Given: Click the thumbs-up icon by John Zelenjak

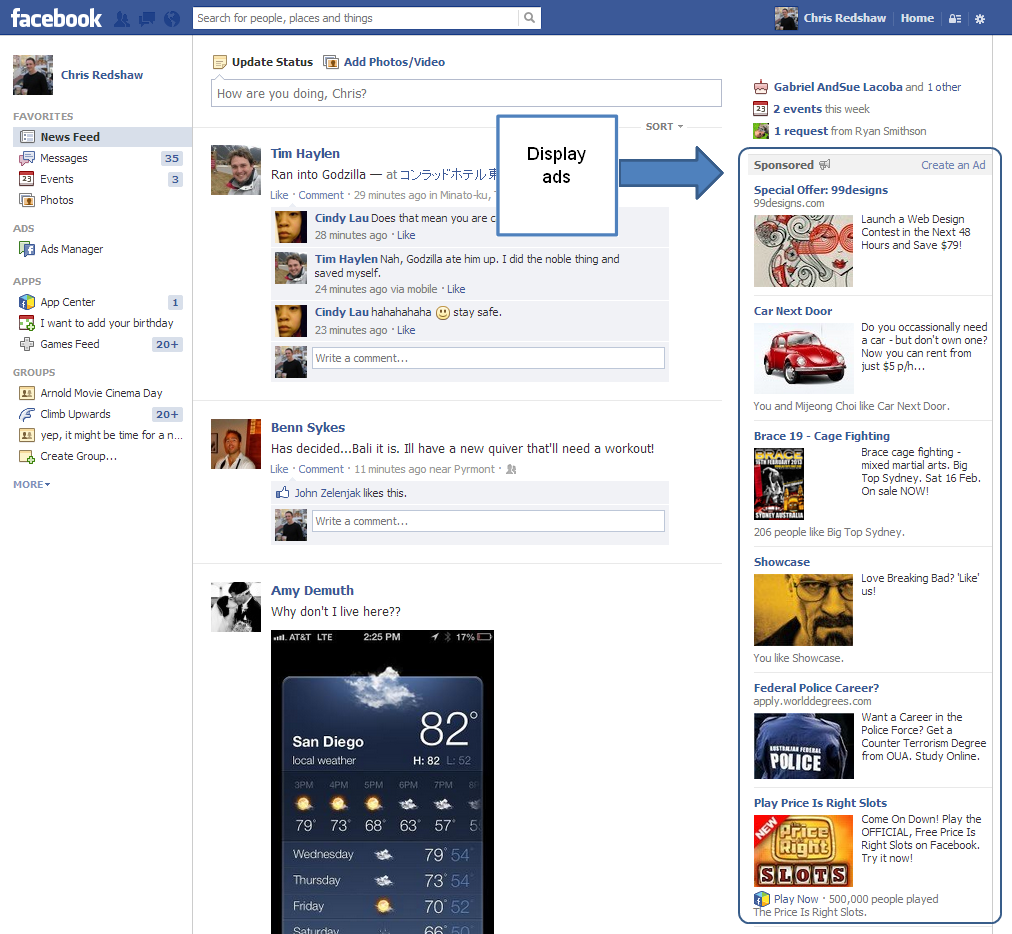Looking at the screenshot, I should pos(283,492).
